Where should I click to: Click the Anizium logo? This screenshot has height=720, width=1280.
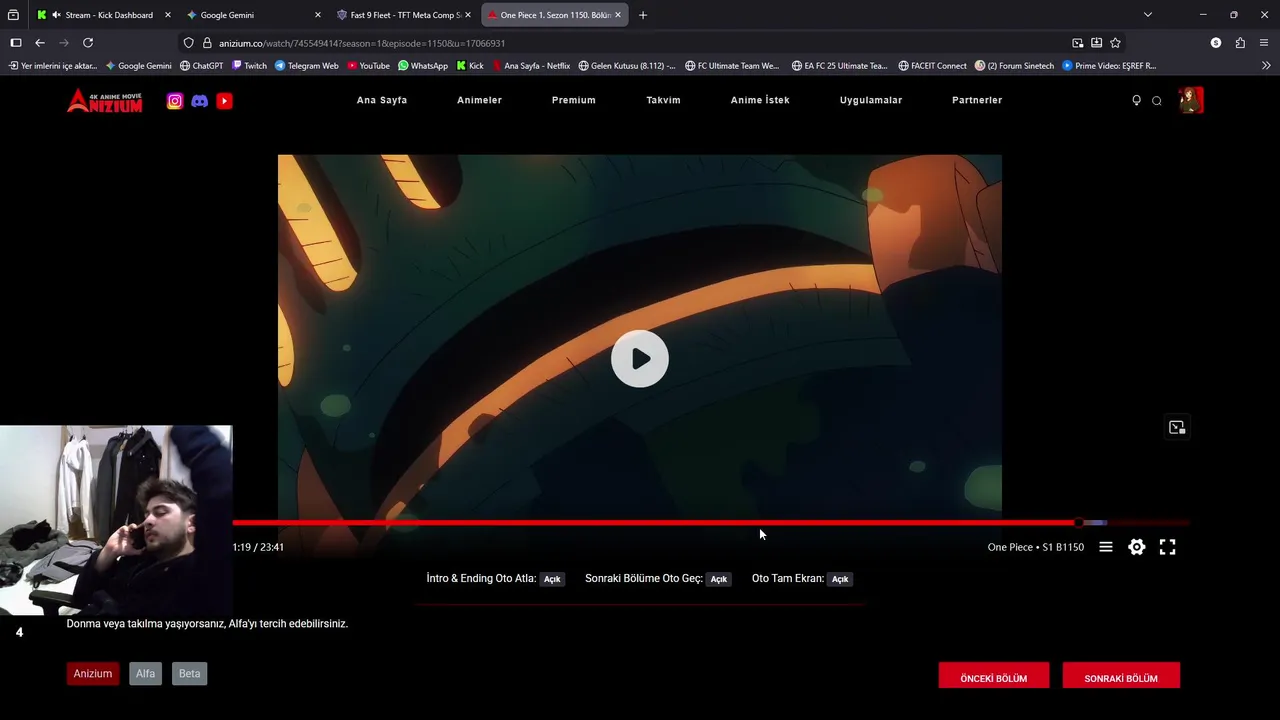pos(105,101)
